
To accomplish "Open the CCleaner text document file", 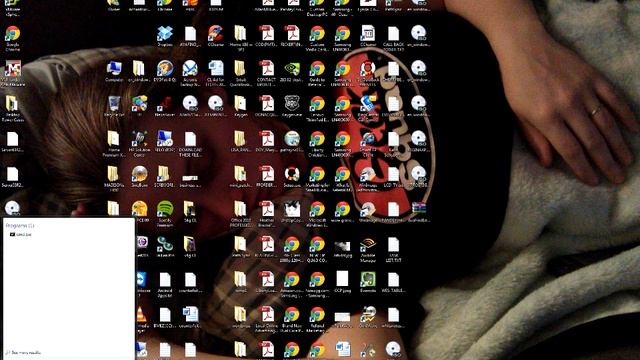I will tap(368, 36).
